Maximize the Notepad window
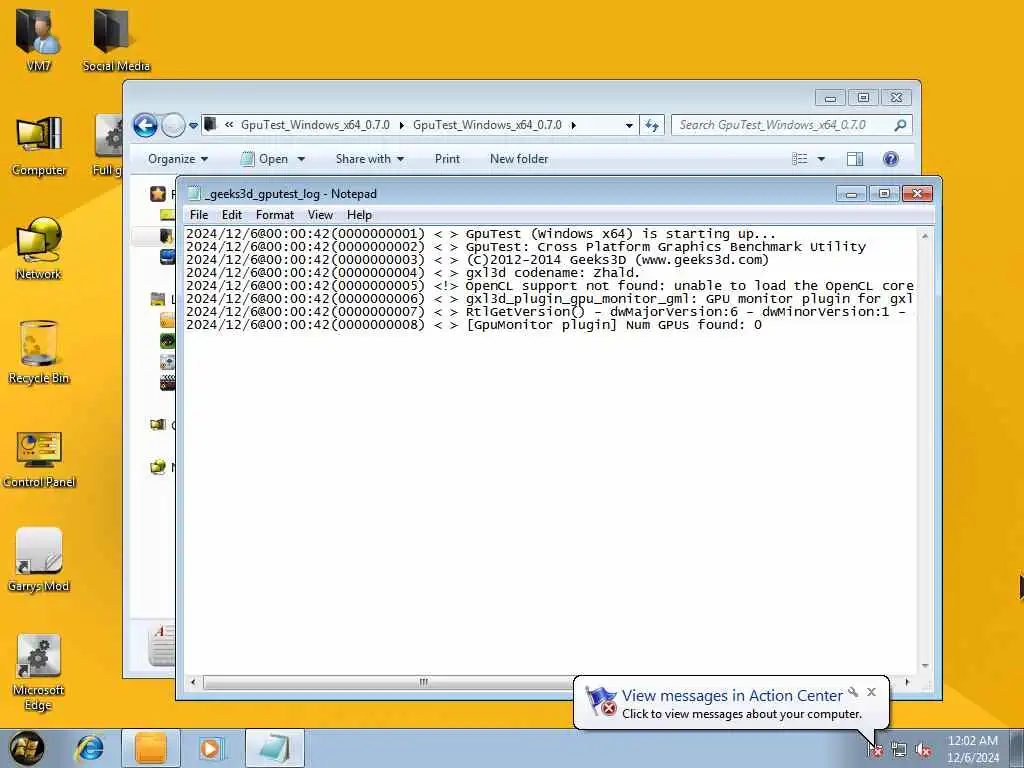Screen dimensions: 1024x768 click(884, 193)
